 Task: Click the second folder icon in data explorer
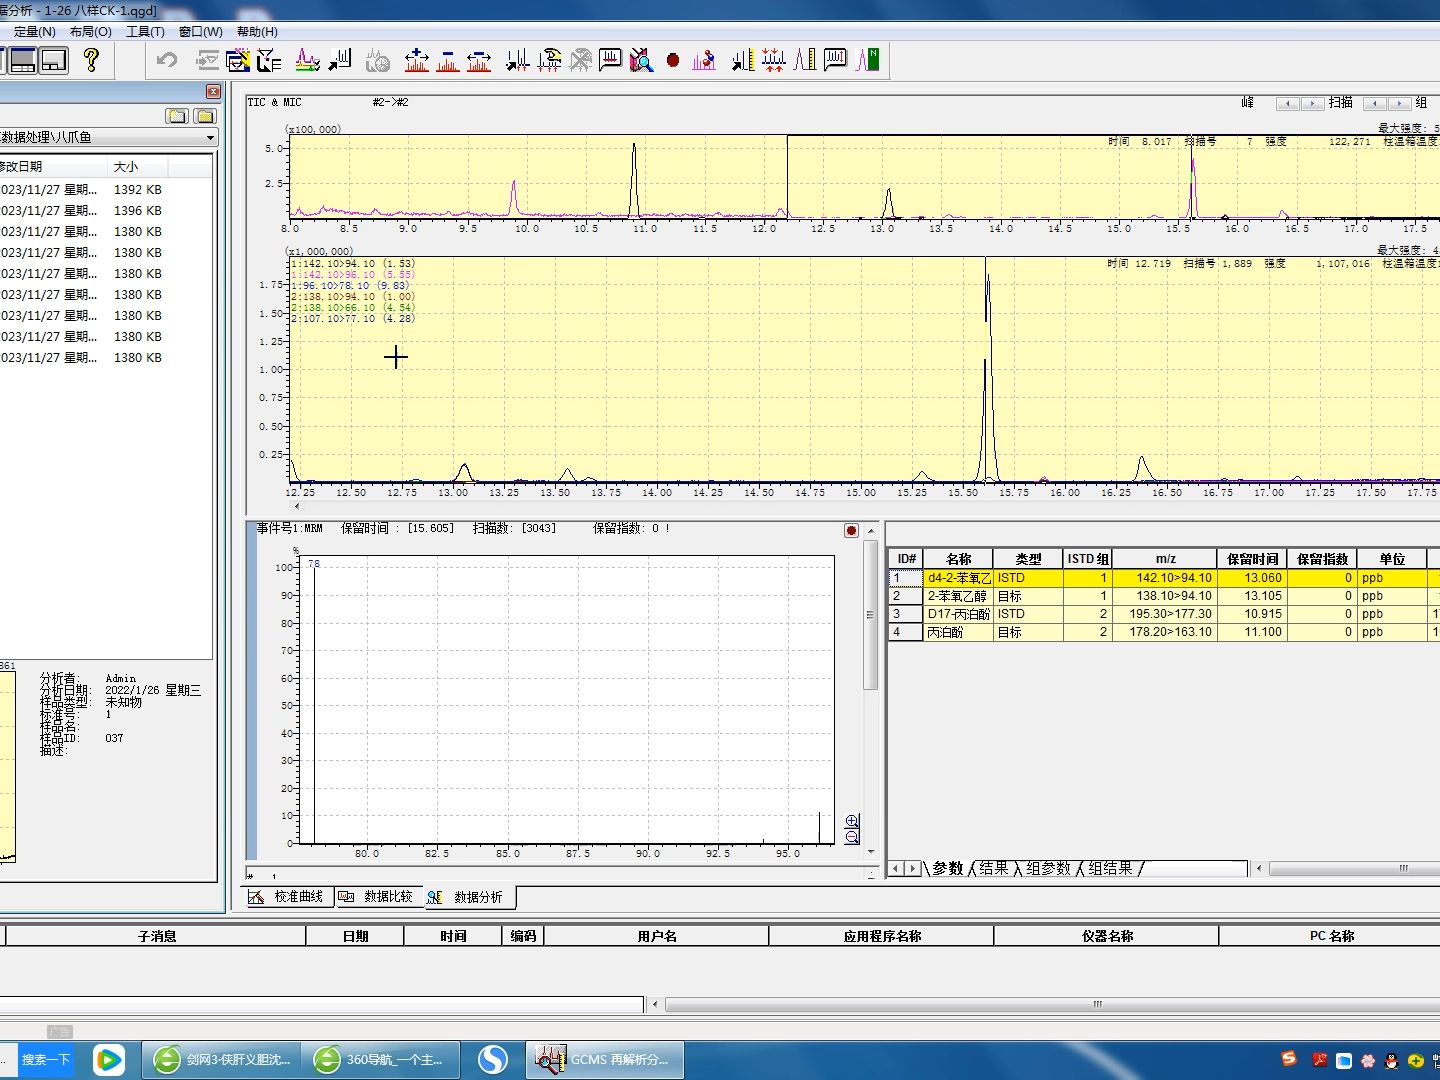(205, 116)
